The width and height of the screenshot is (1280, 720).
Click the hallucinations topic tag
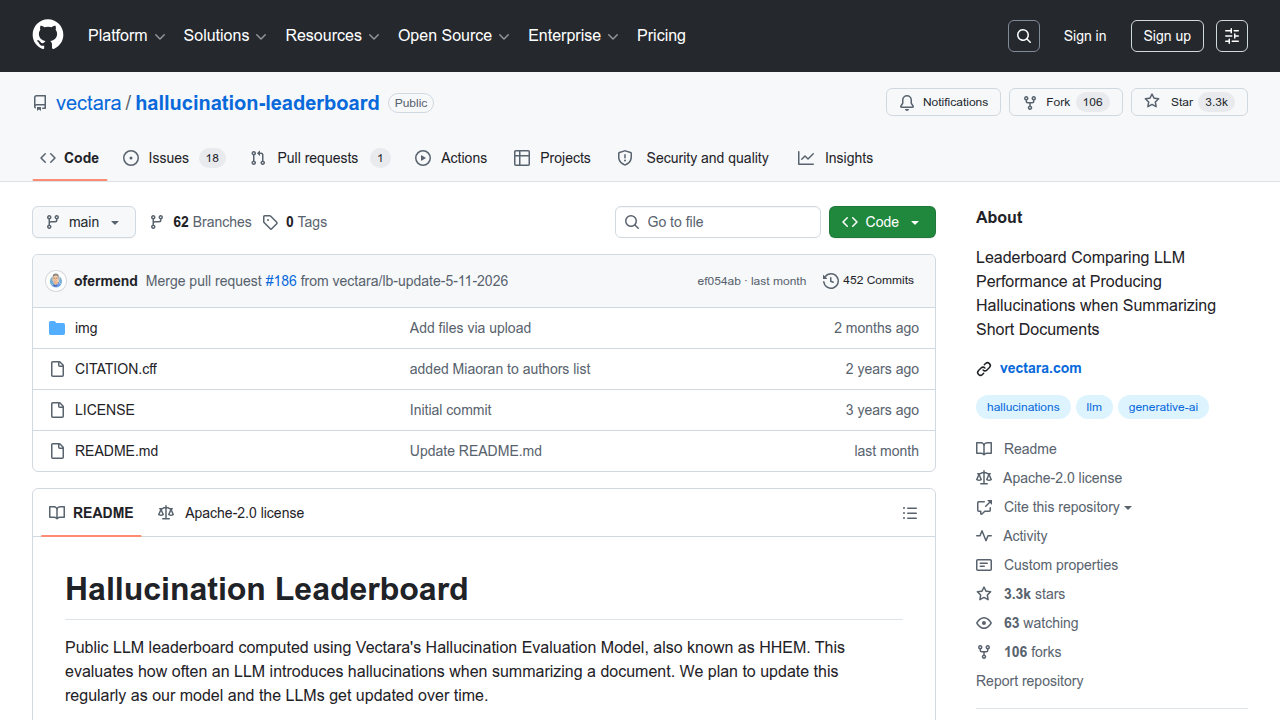pyautogui.click(x=1023, y=407)
